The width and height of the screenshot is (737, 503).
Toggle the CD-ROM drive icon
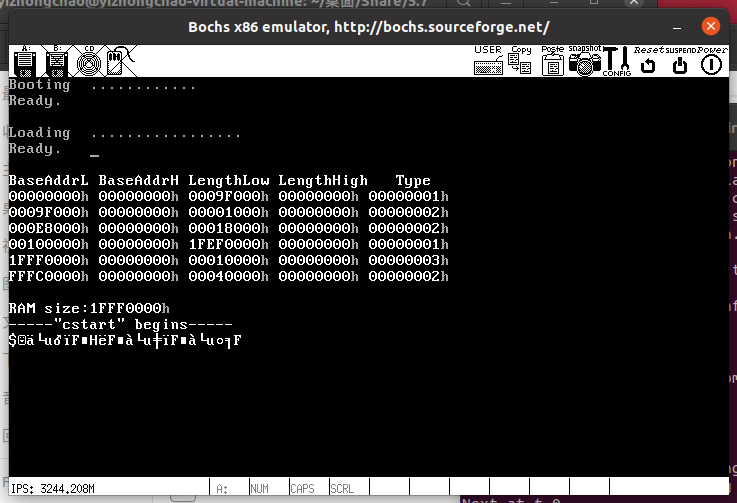pyautogui.click(x=89, y=61)
